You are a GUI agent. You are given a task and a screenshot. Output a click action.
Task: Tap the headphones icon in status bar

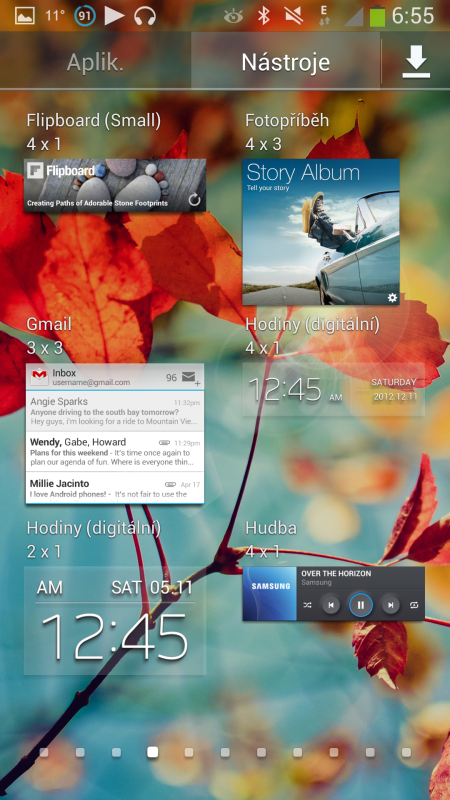point(145,16)
